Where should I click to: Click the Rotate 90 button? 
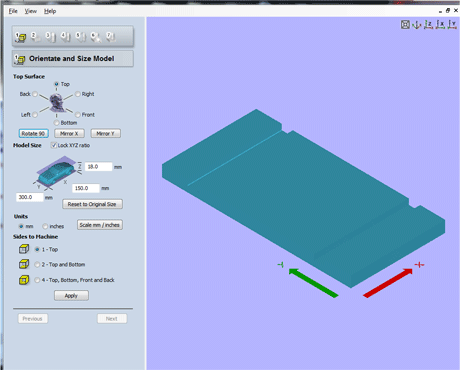(33, 133)
